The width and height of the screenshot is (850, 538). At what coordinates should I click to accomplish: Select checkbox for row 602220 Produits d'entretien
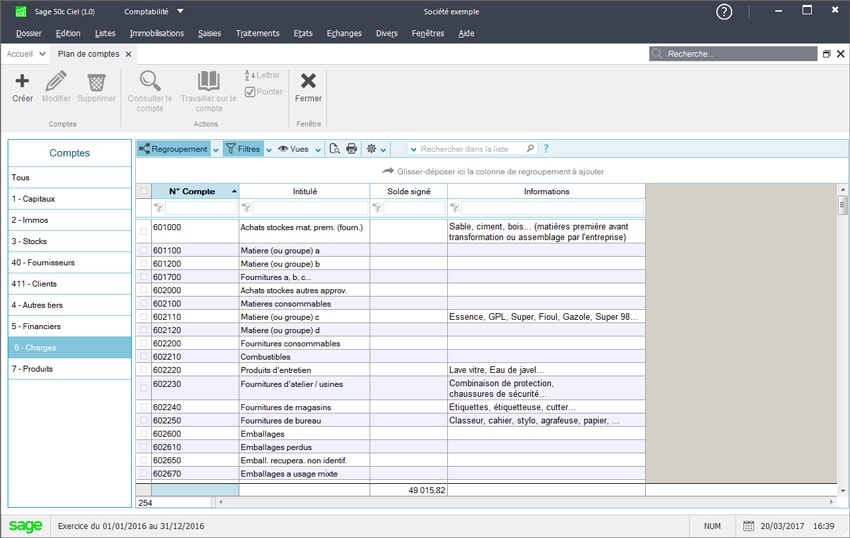coord(144,370)
